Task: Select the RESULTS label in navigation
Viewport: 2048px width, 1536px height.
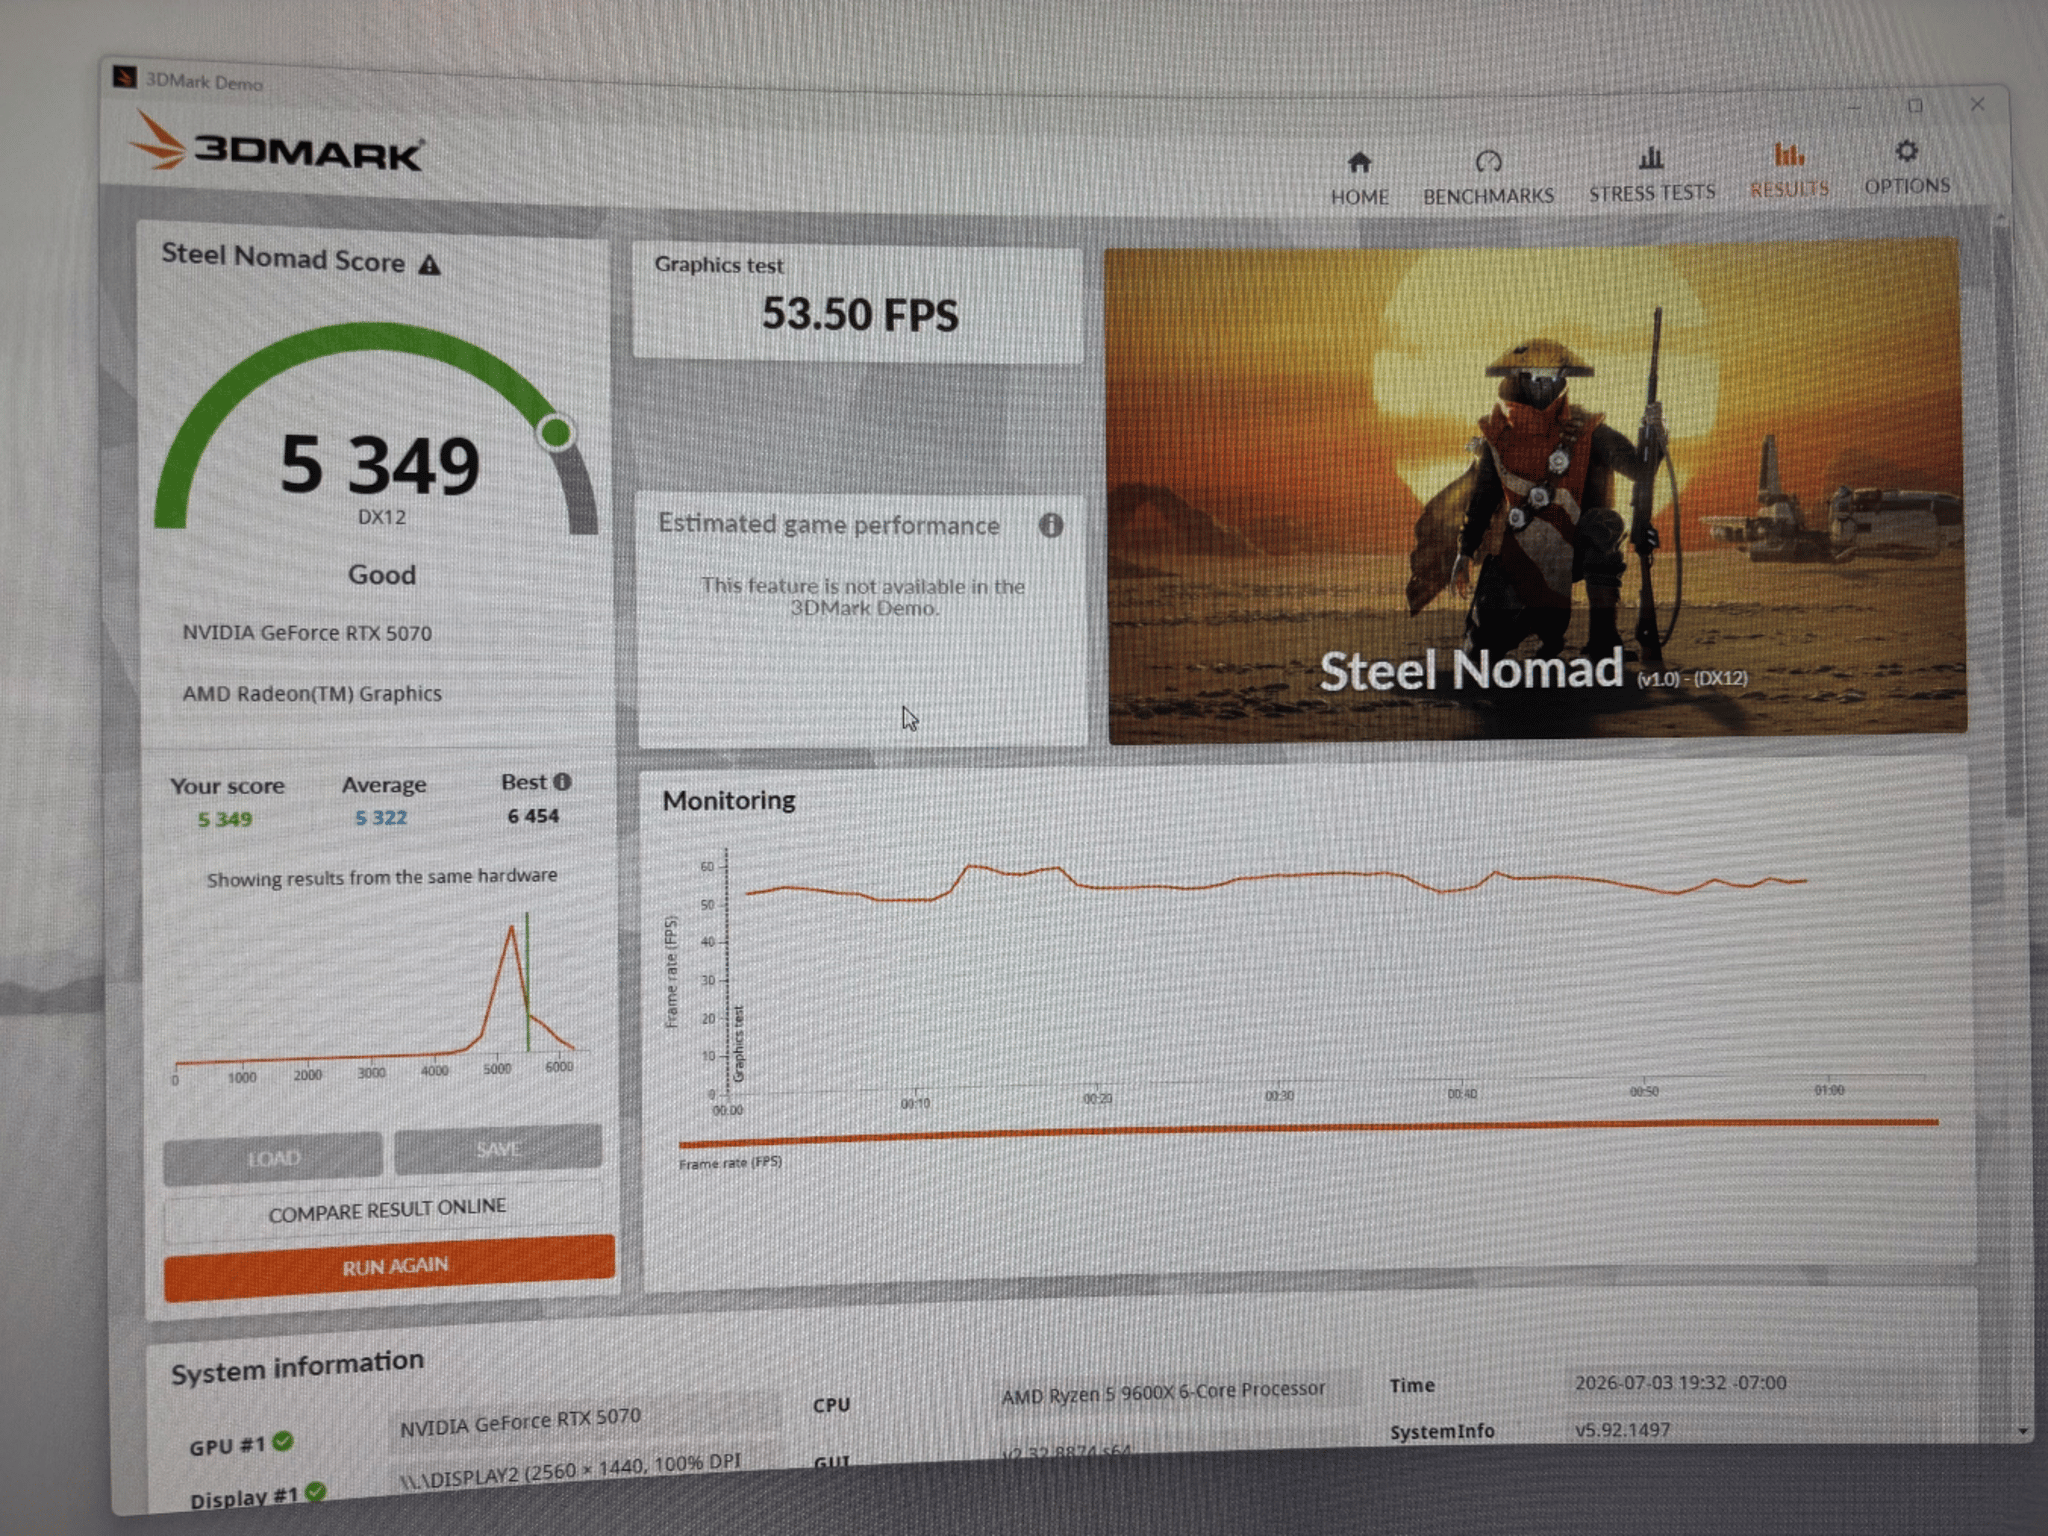Action: coord(1789,189)
